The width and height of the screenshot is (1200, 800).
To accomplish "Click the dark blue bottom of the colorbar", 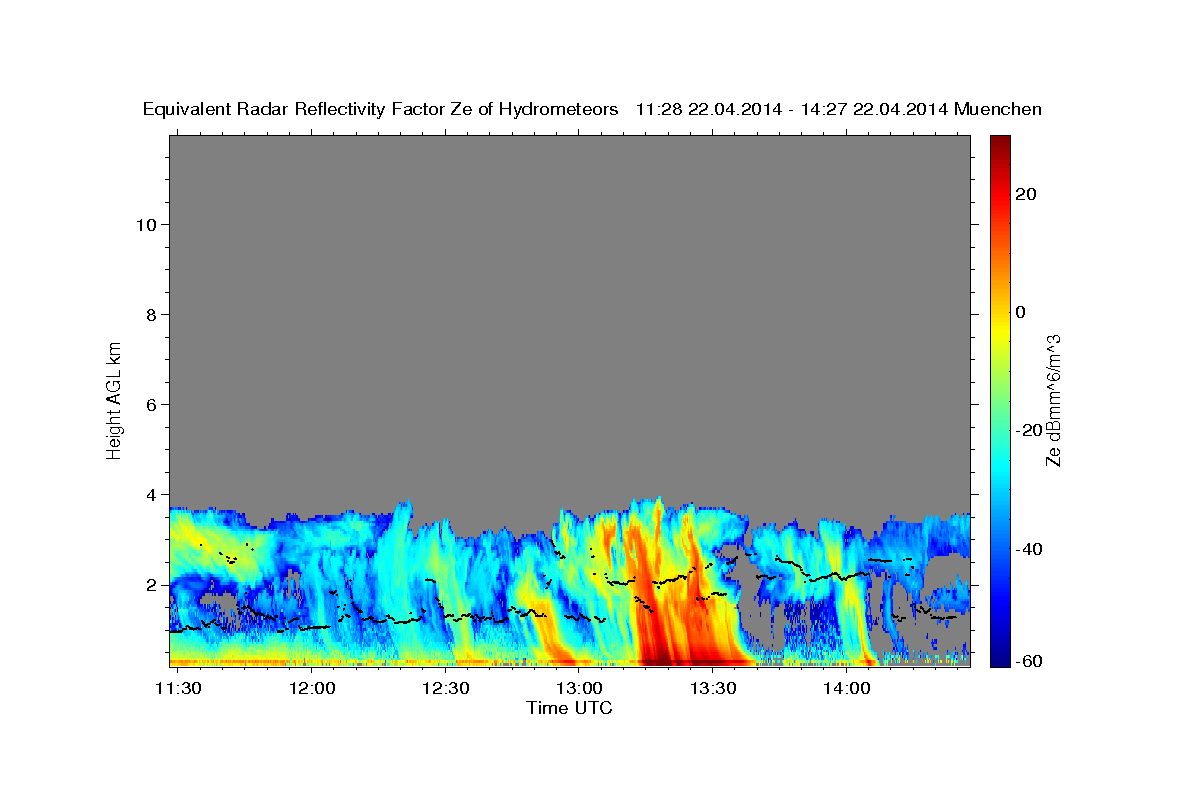I will (999, 655).
